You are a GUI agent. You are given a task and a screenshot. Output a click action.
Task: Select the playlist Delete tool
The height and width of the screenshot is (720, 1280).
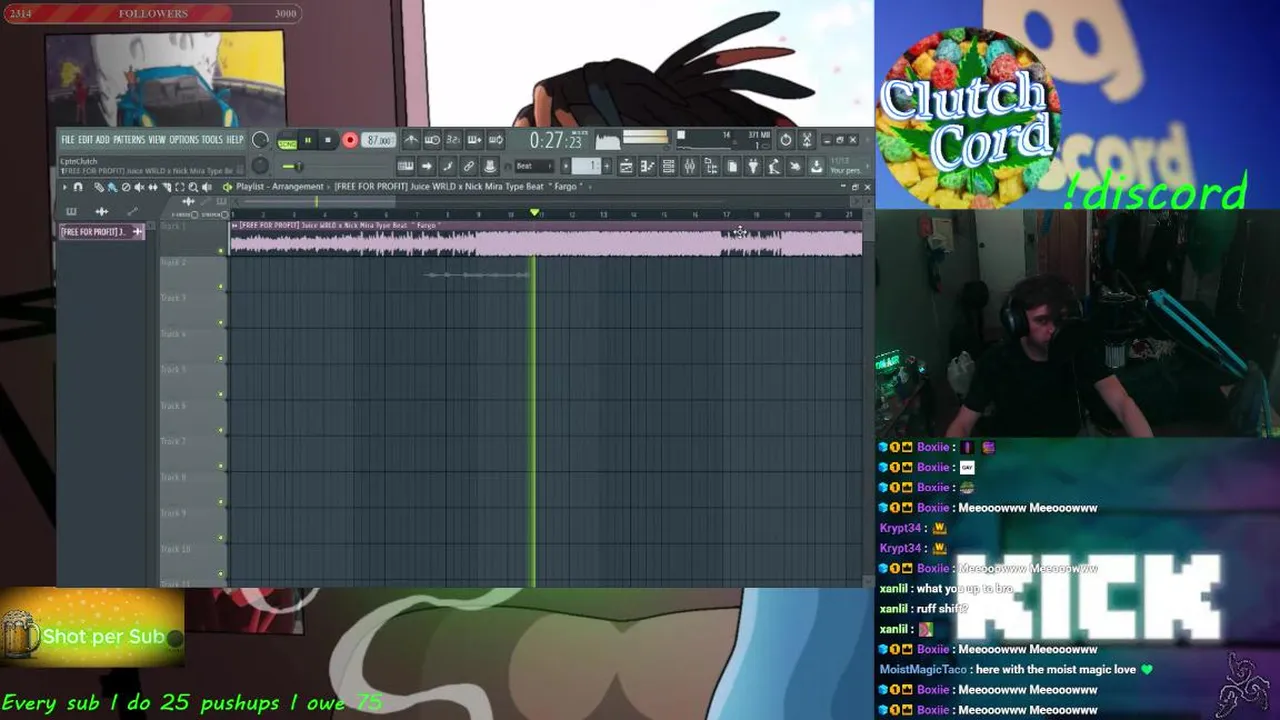(126, 186)
